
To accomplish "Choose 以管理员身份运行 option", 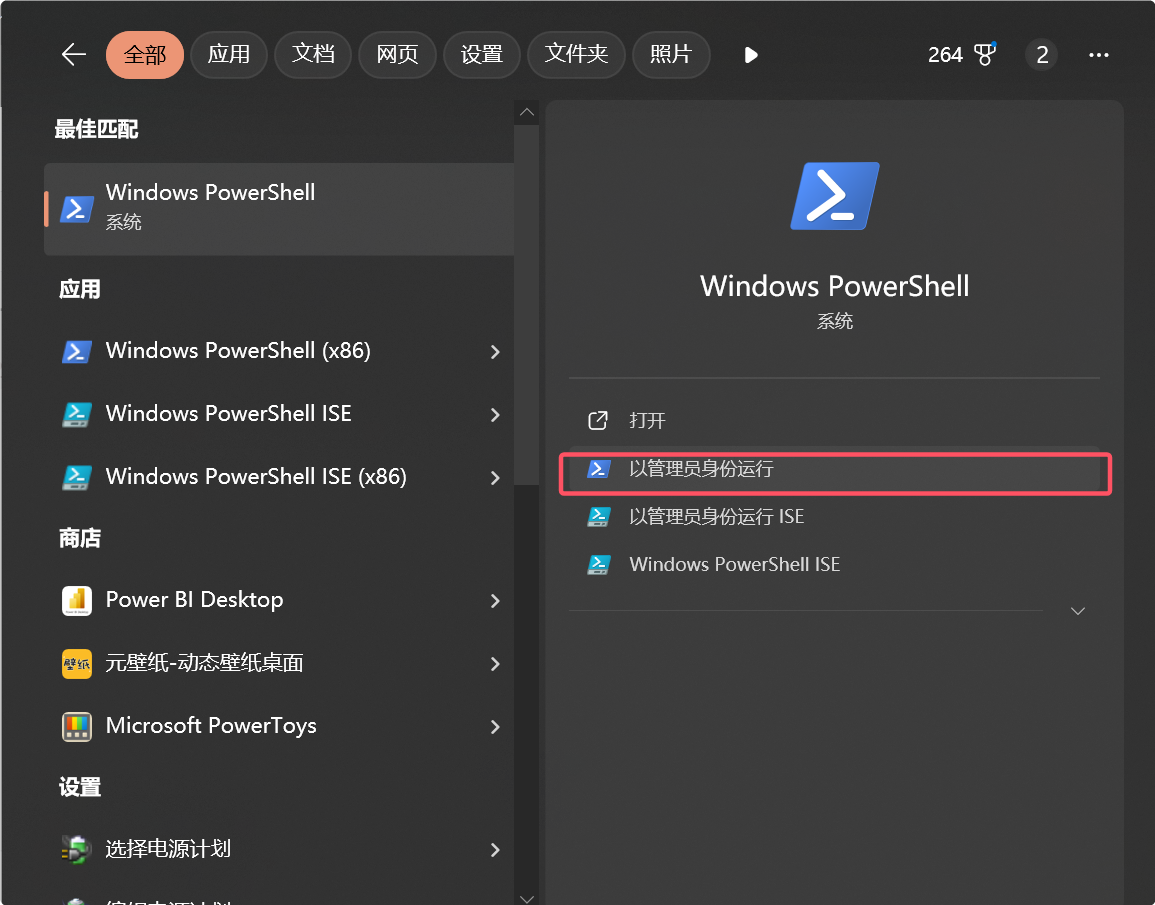I will pyautogui.click(x=835, y=469).
